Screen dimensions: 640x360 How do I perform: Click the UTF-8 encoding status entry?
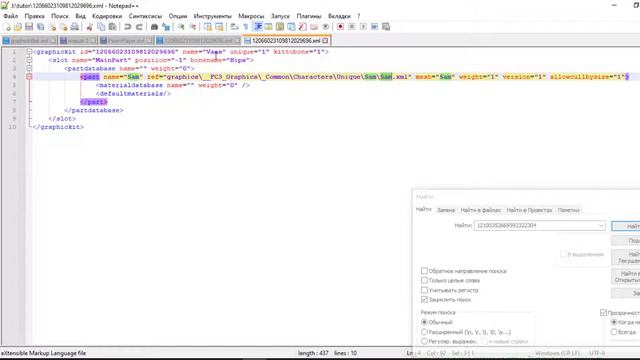[597, 353]
